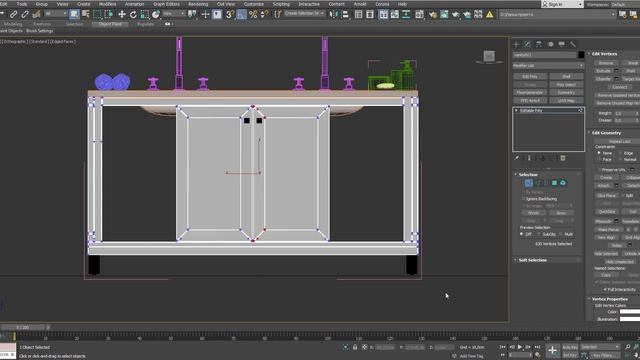Click the vertex Color swatch

pyautogui.click(x=630, y=312)
